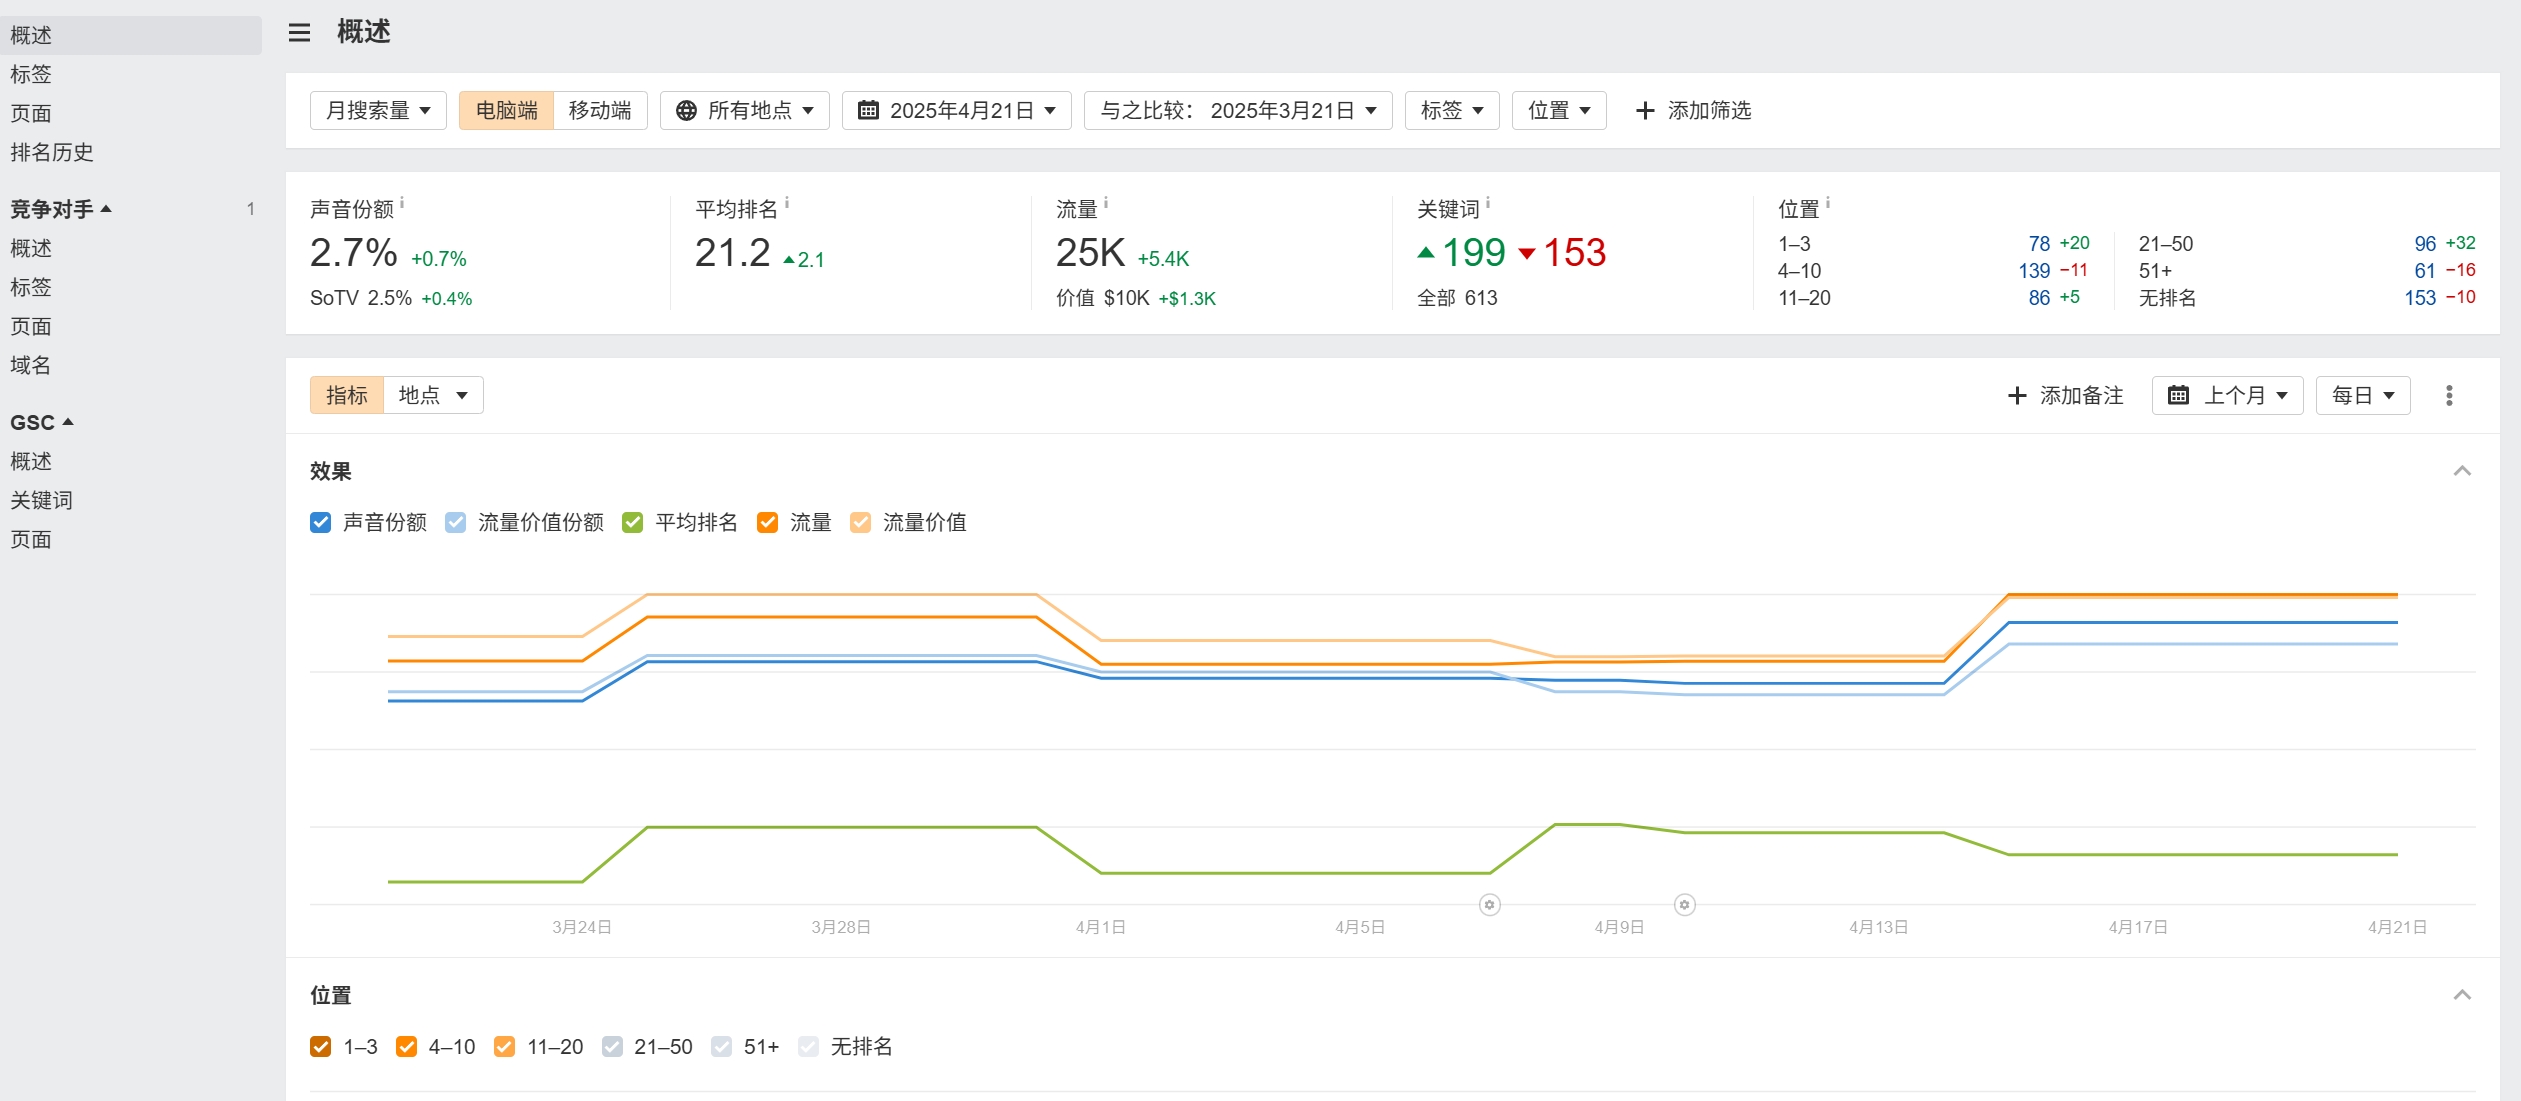Image resolution: width=2521 pixels, height=1101 pixels.
Task: Uncheck the 声音份额 checkbox
Action: click(321, 523)
